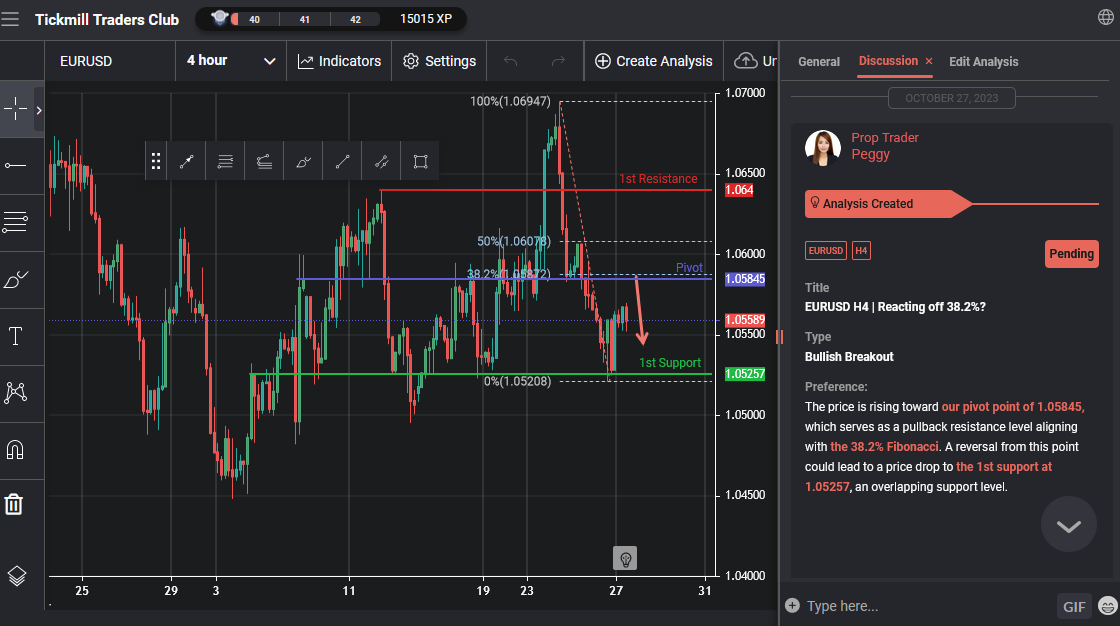This screenshot has width=1120, height=626.
Task: Click the level badge trophy icon
Action: [x=221, y=18]
